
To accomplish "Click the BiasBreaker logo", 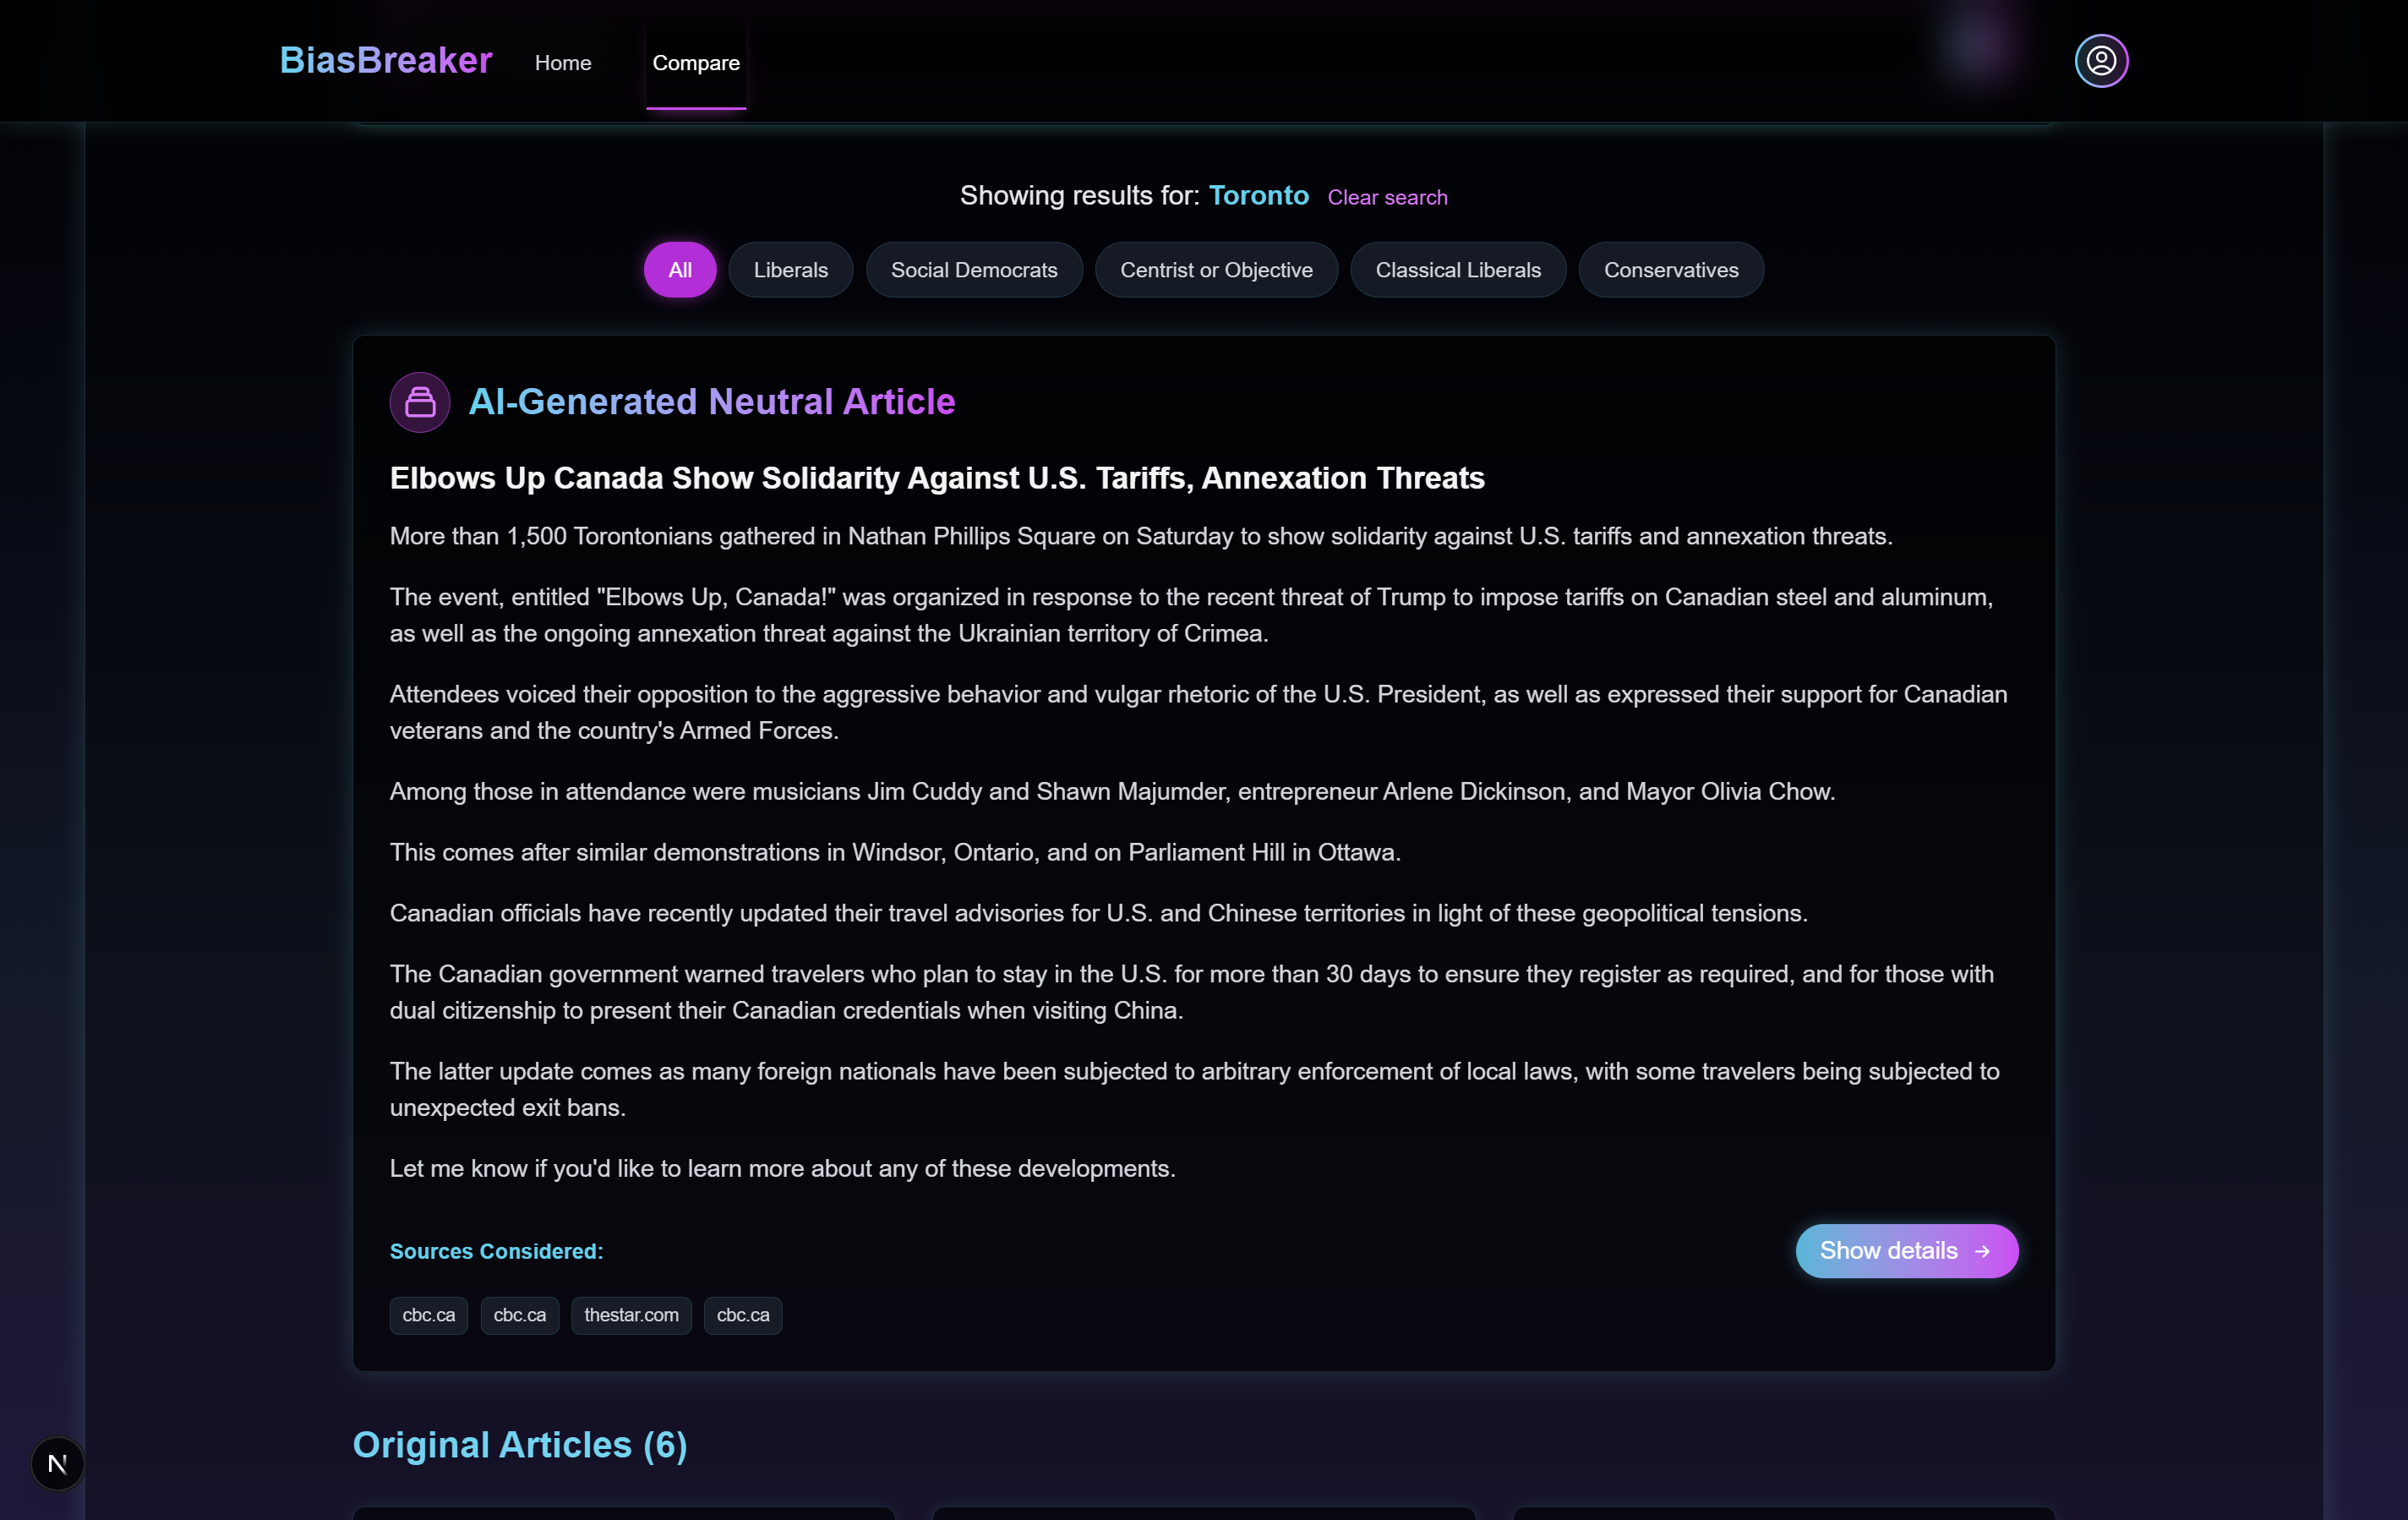I will (x=385, y=61).
